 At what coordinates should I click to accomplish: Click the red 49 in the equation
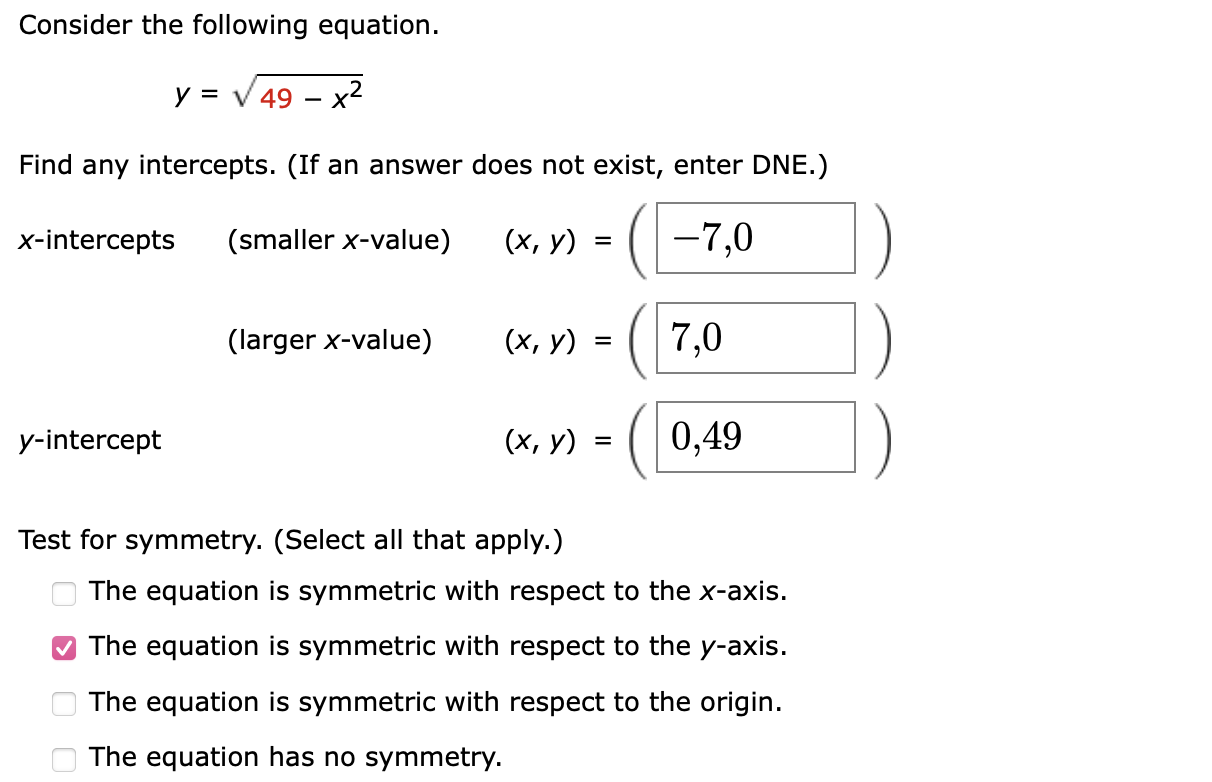point(278,99)
